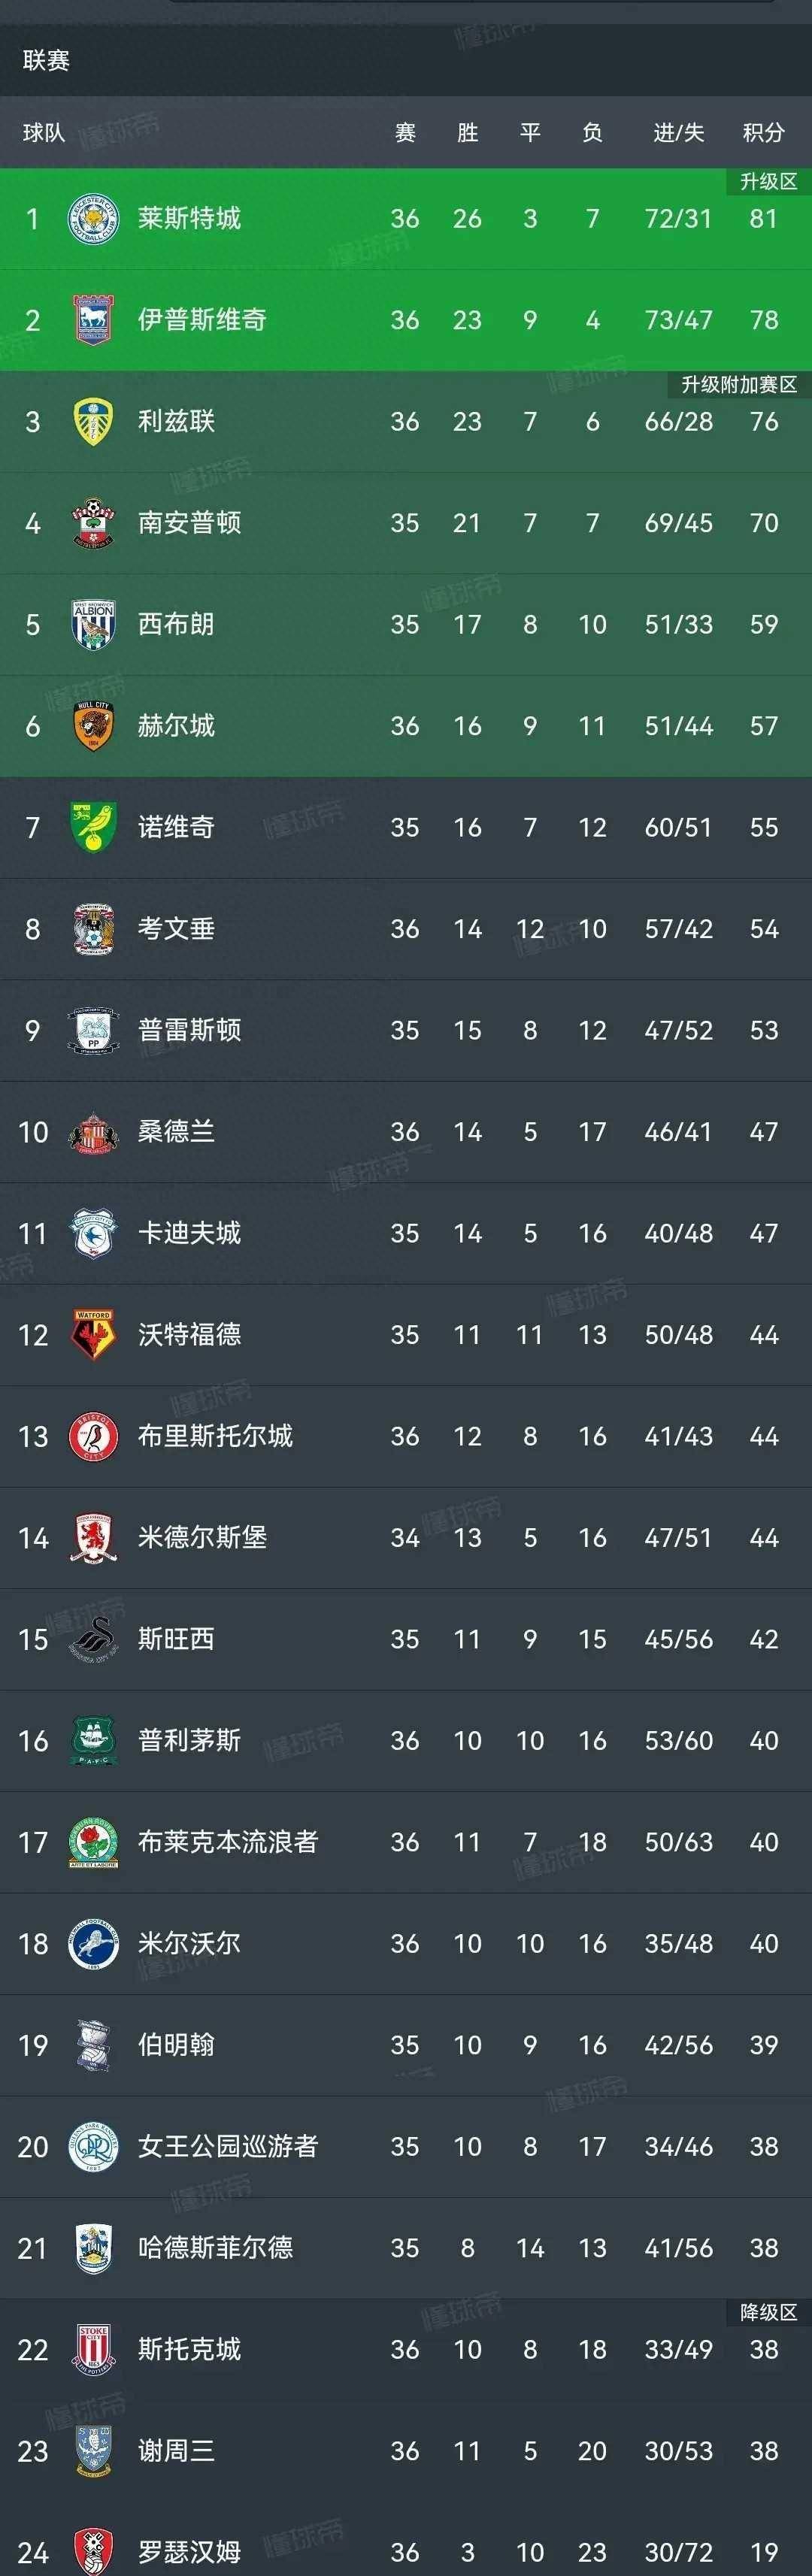This screenshot has height=2576, width=812.
Task: Click the 联赛 section header tab
Action: tap(46, 61)
